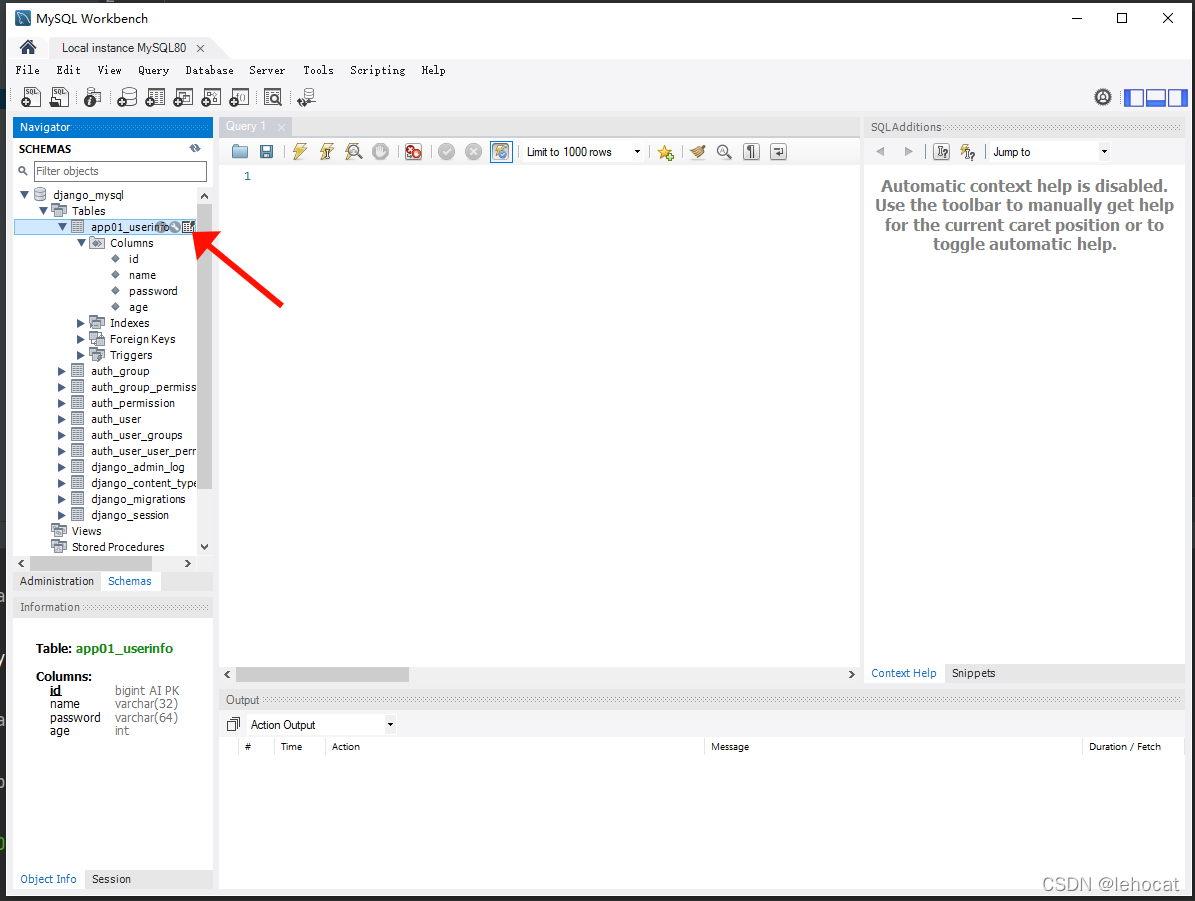Click the Filter objects search field

coord(120,171)
